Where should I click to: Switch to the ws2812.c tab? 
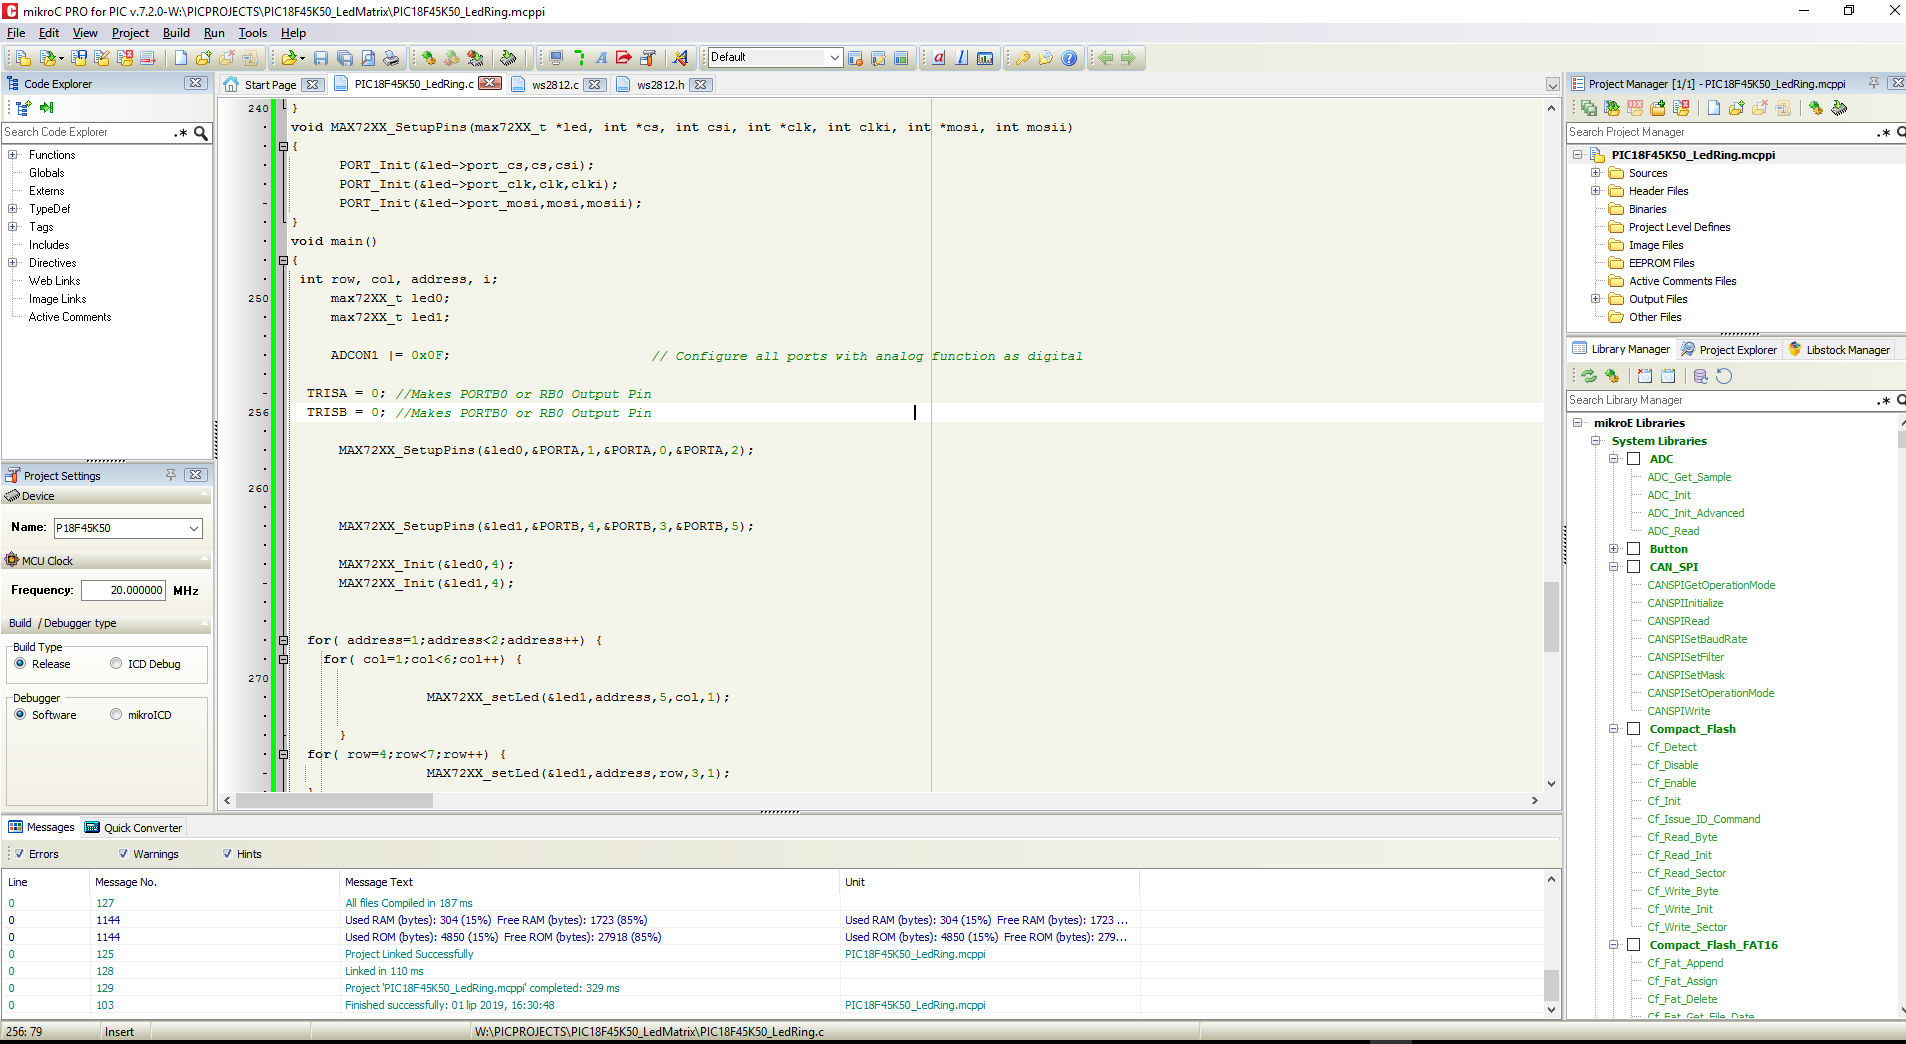(555, 85)
